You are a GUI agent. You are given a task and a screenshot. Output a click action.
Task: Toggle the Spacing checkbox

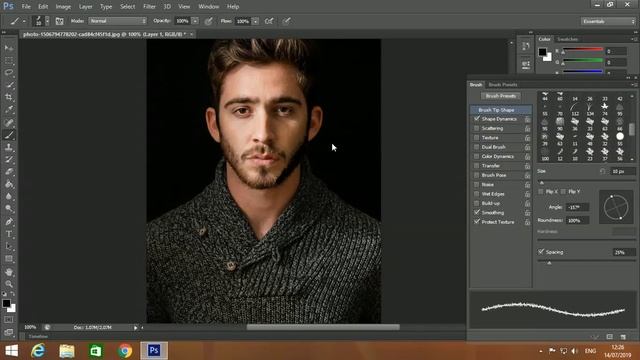(541, 252)
